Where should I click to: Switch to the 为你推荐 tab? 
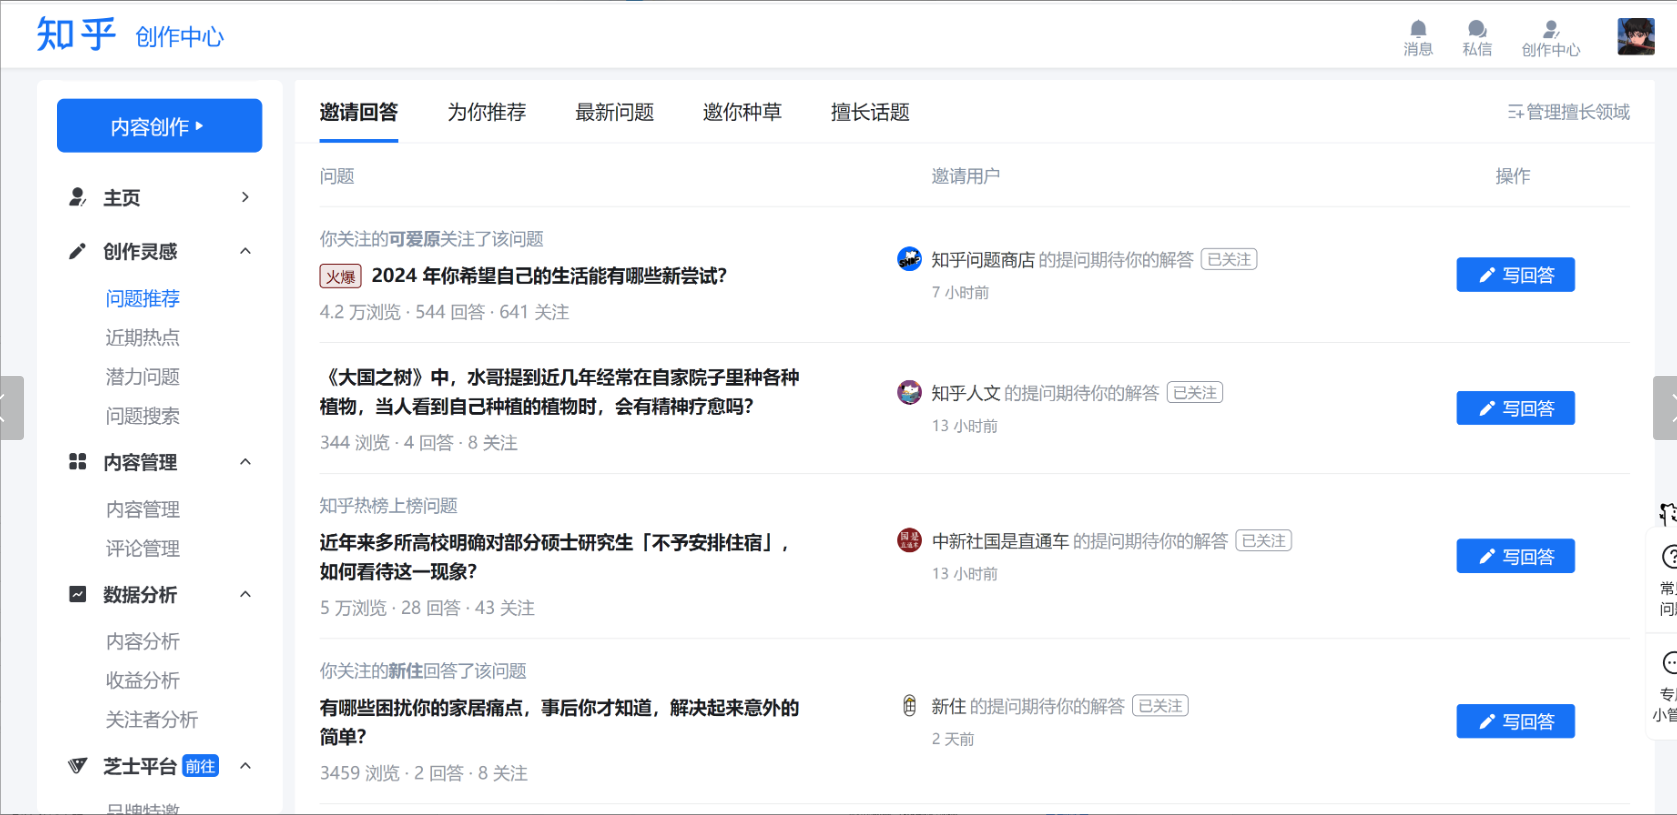487,112
